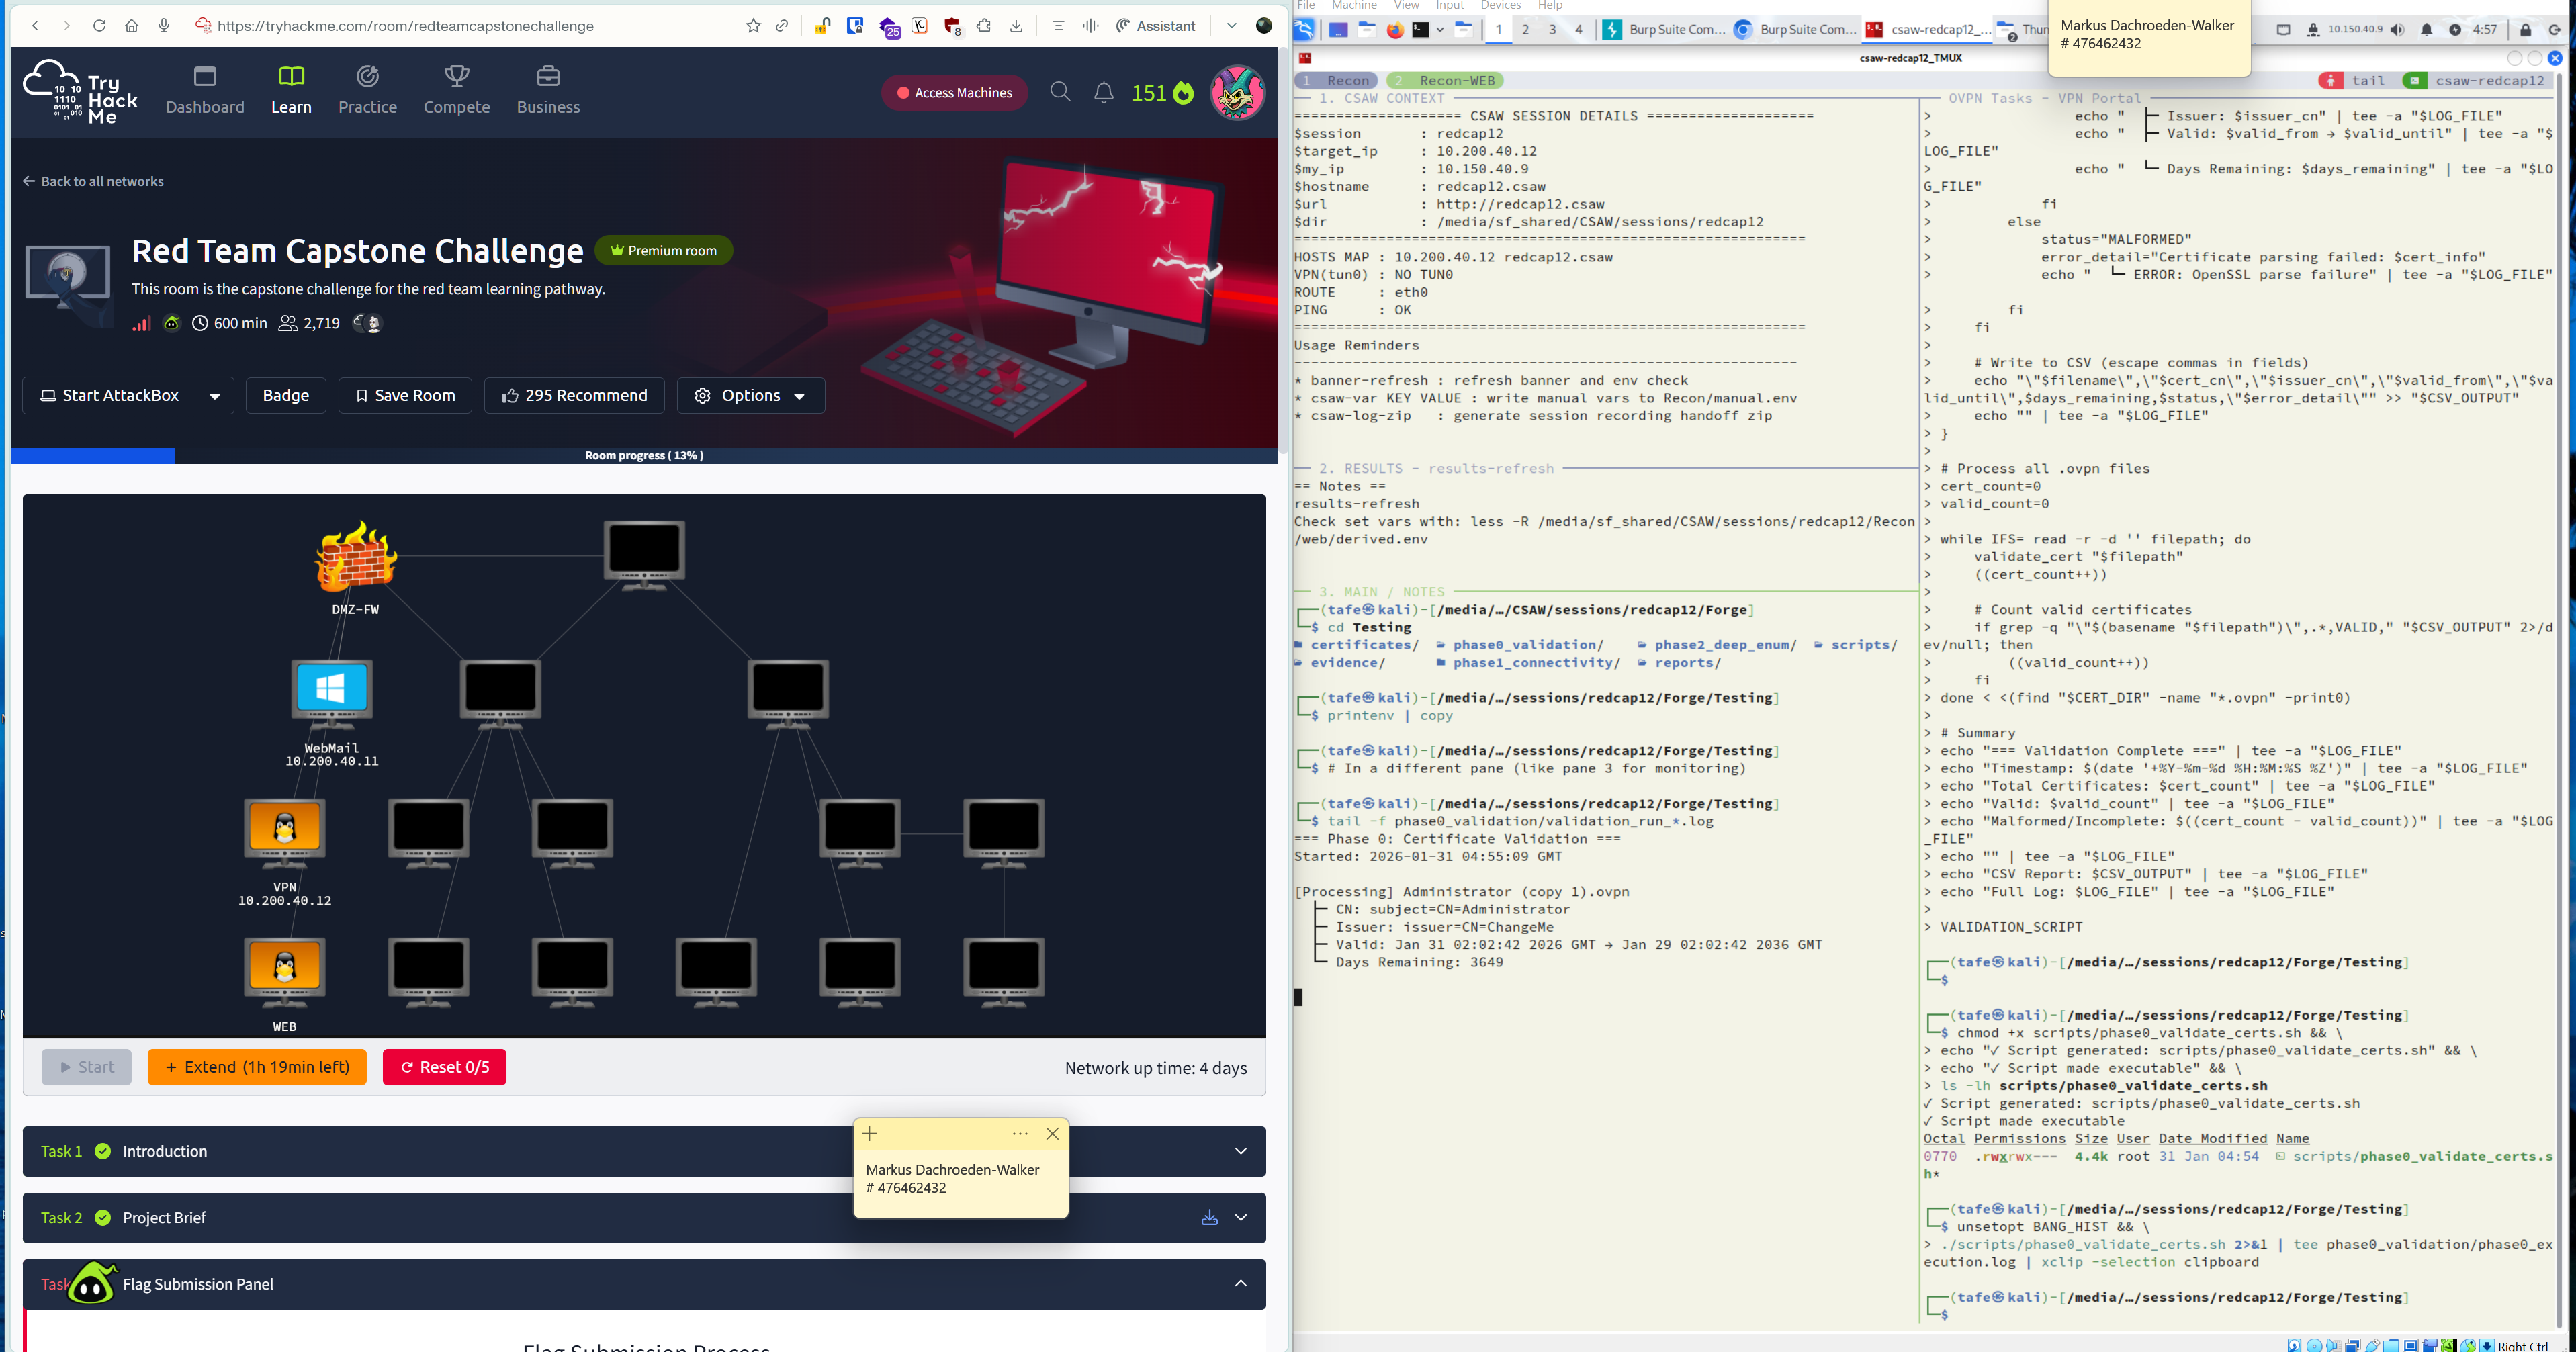Click the browser bookmark star icon
This screenshot has height=1352, width=2576.
coord(753,26)
